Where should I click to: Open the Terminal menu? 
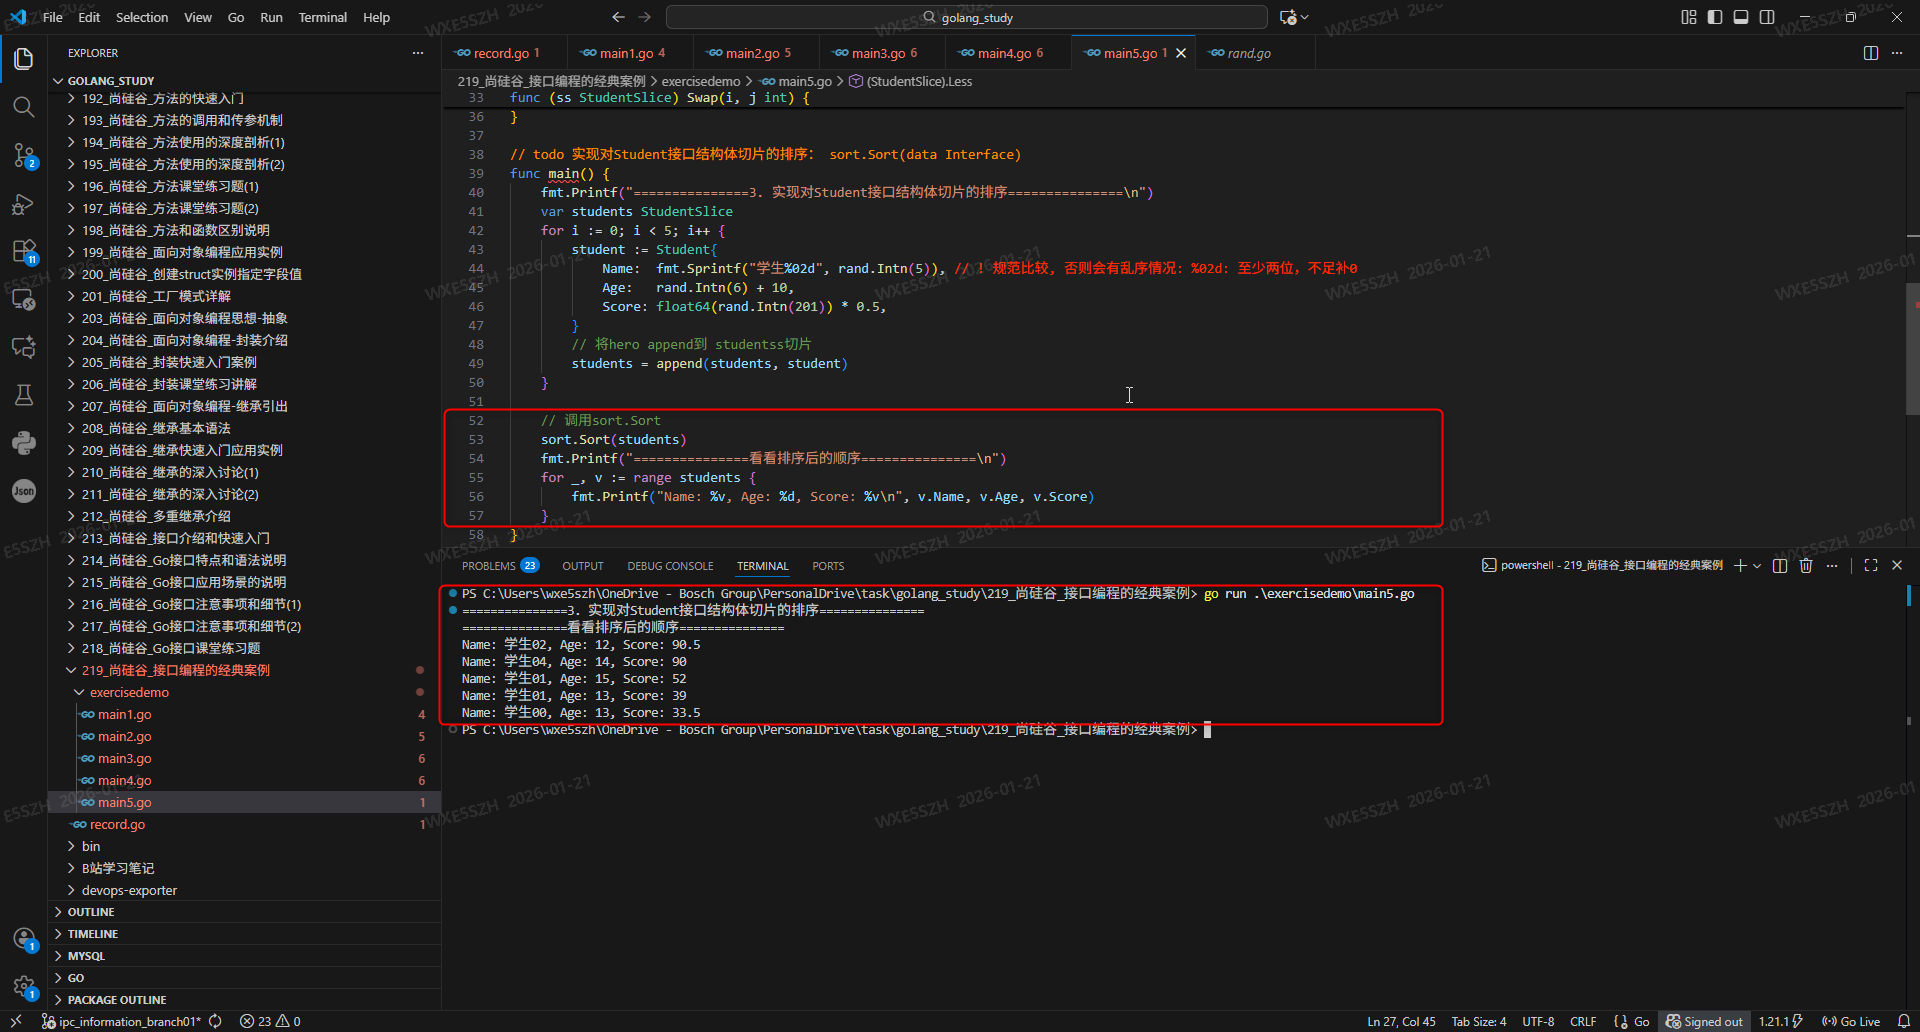pyautogui.click(x=322, y=17)
